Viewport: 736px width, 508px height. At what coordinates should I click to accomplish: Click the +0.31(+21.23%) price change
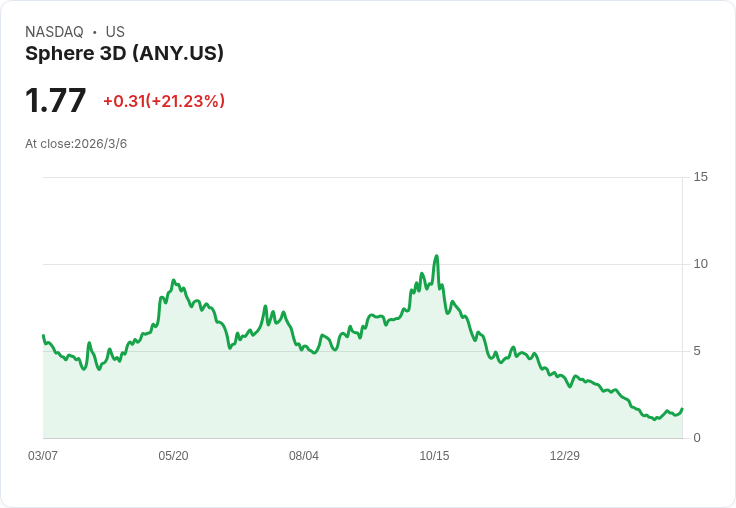tap(164, 101)
